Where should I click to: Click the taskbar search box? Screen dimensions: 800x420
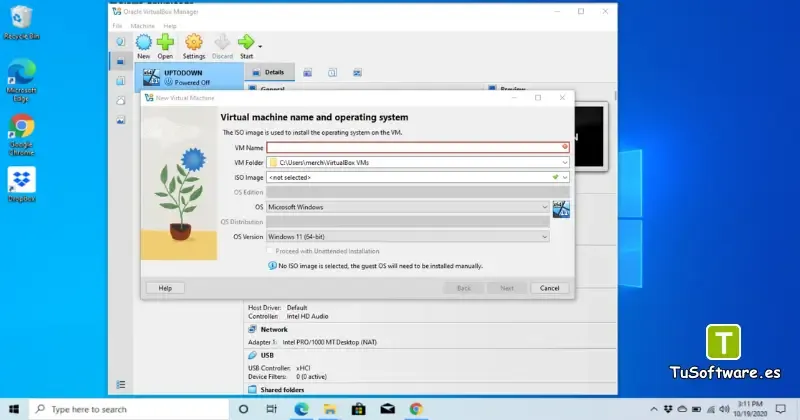coord(129,409)
